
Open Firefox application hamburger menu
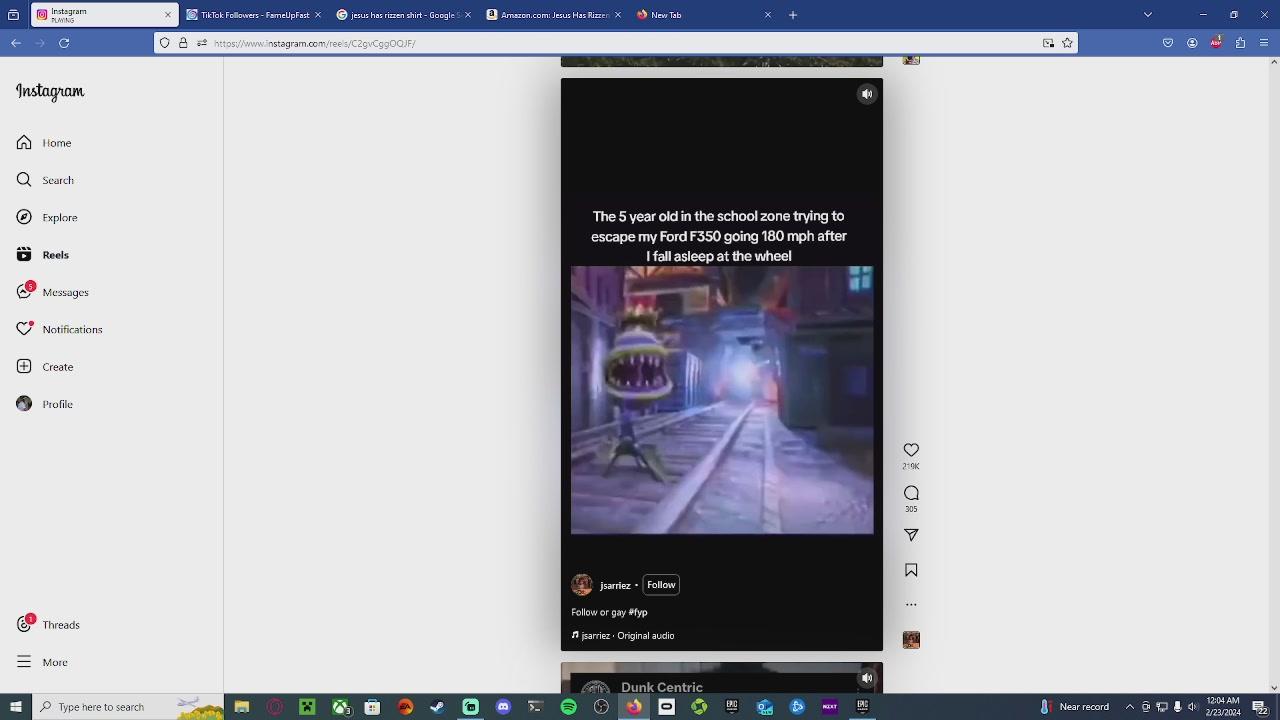tap(1264, 43)
